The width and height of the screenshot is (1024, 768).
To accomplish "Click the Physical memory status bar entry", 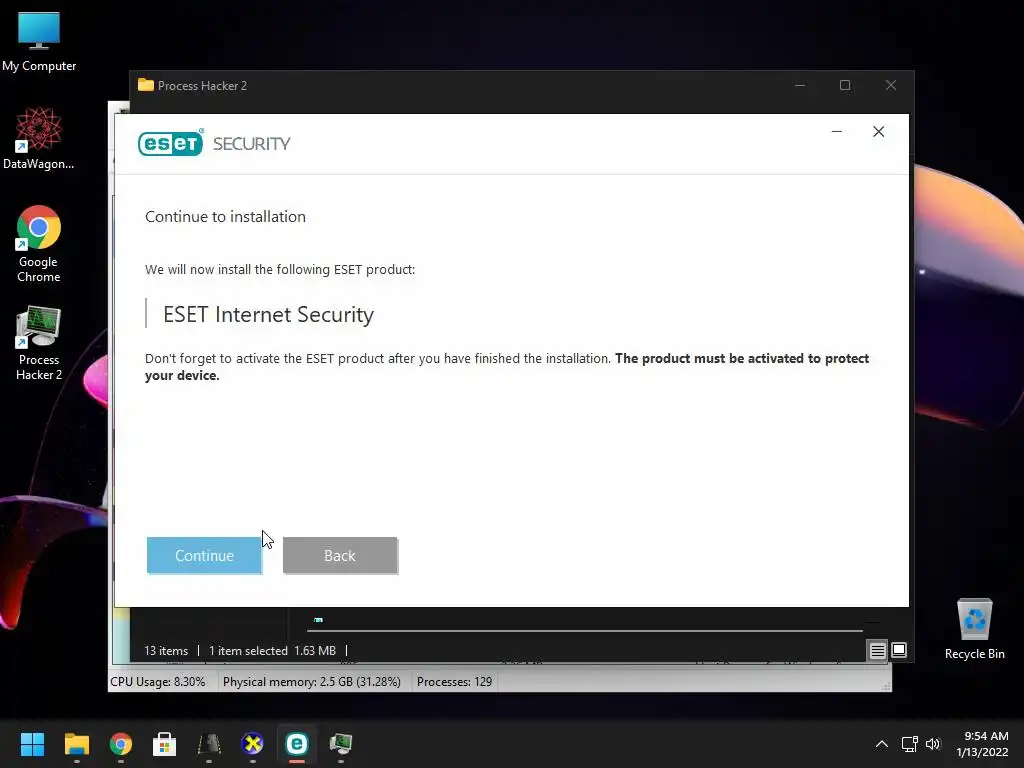I will pyautogui.click(x=312, y=682).
